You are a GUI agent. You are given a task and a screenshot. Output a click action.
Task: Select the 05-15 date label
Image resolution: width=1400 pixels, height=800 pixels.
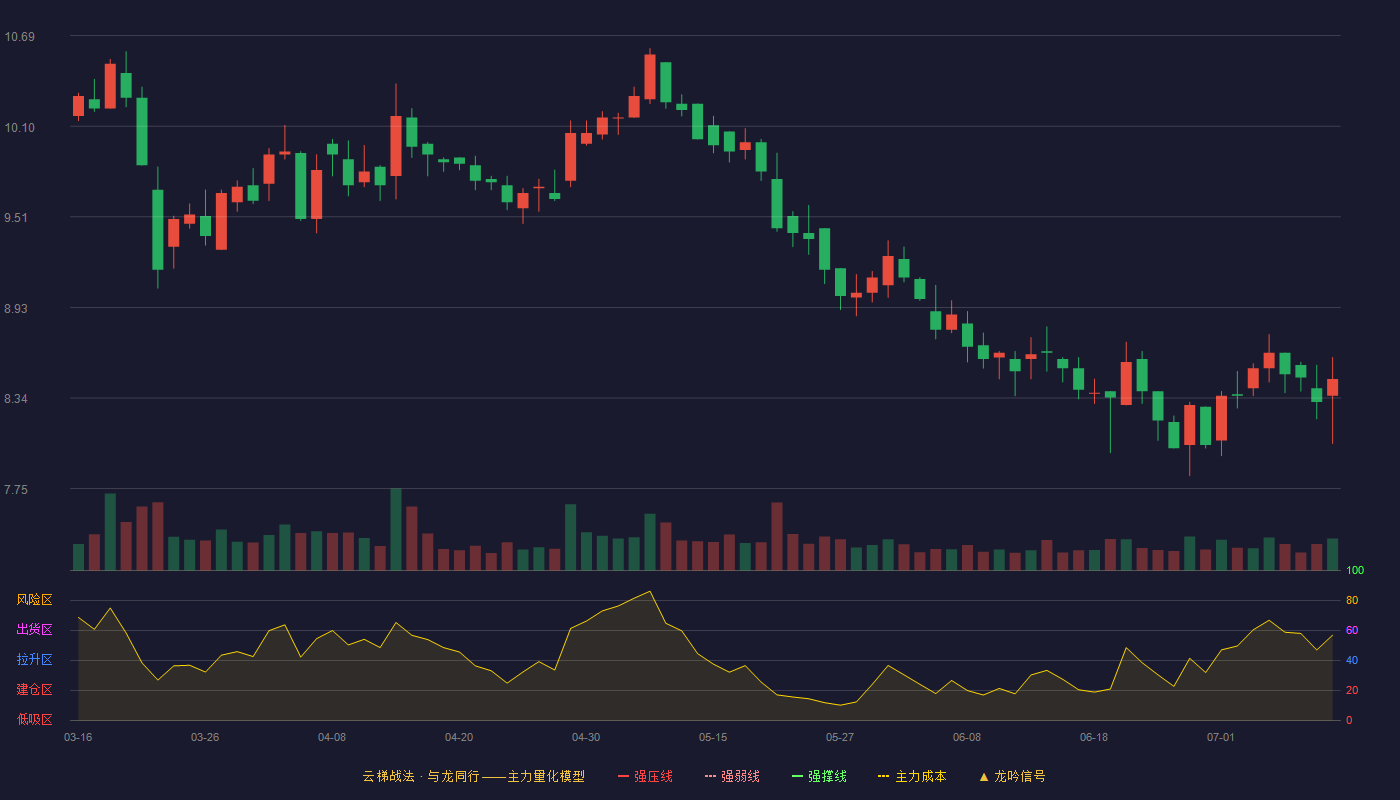[x=713, y=737]
